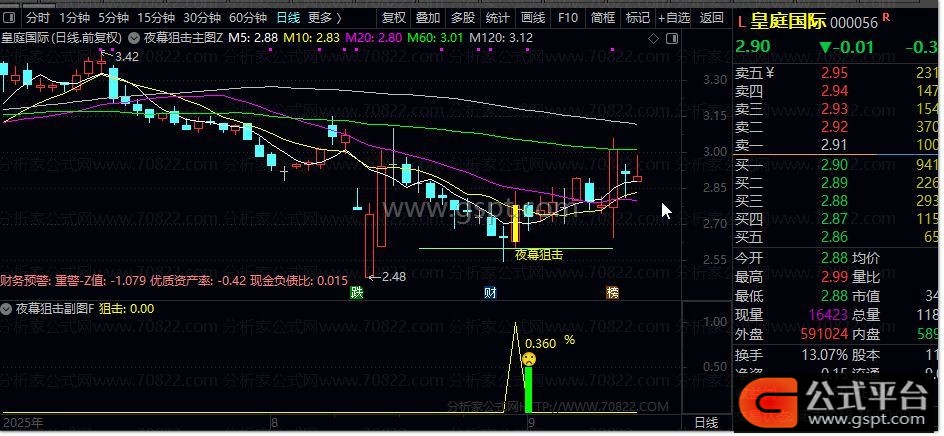Click the sad face signal icon
944x436 pixels.
click(x=529, y=360)
